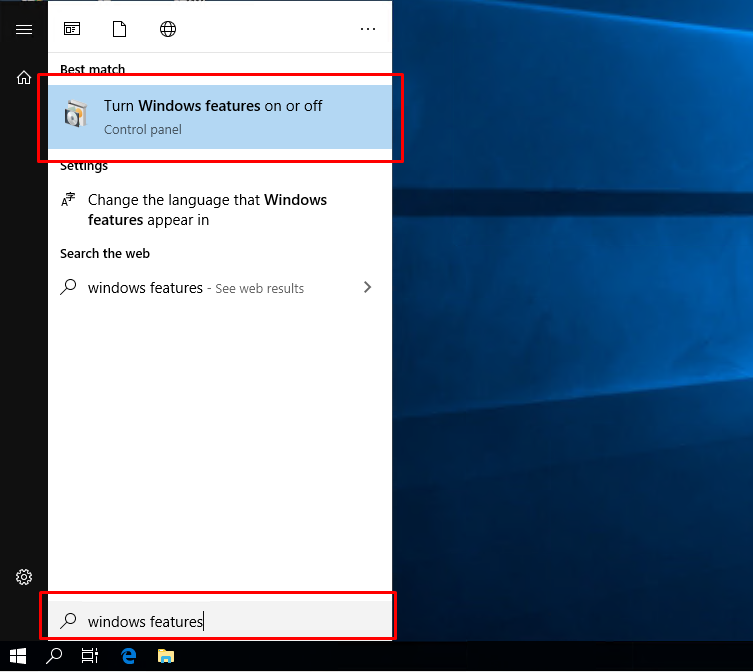Select the magnifier icon inside the search box
753x672 pixels.
(x=68, y=621)
